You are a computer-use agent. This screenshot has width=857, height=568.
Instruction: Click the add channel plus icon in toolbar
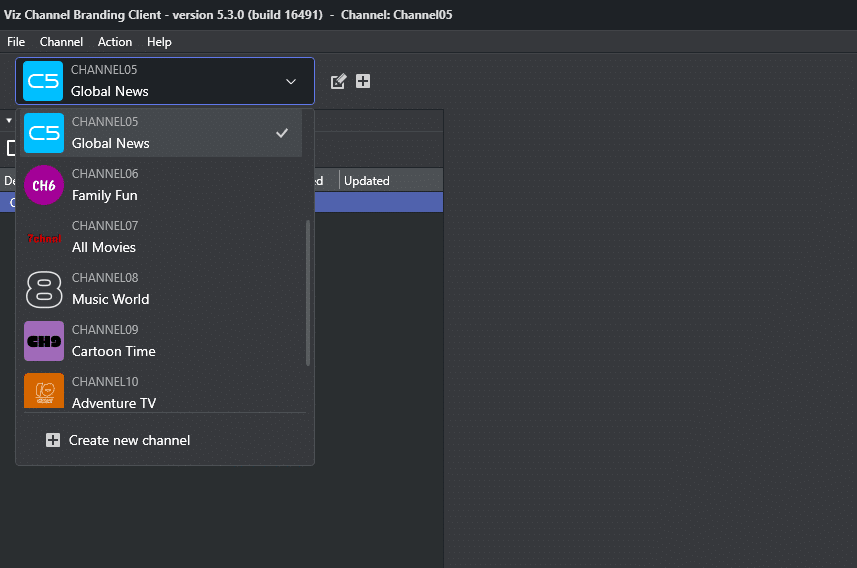coord(363,81)
